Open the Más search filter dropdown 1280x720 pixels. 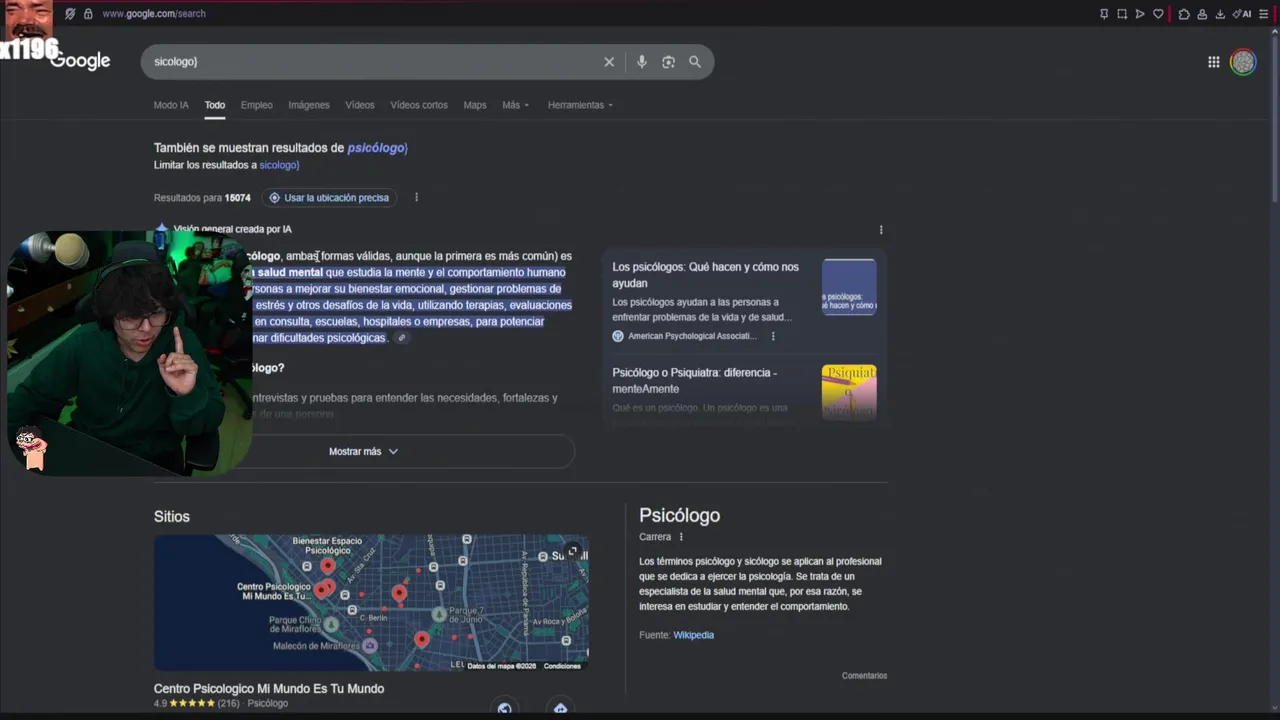point(516,105)
